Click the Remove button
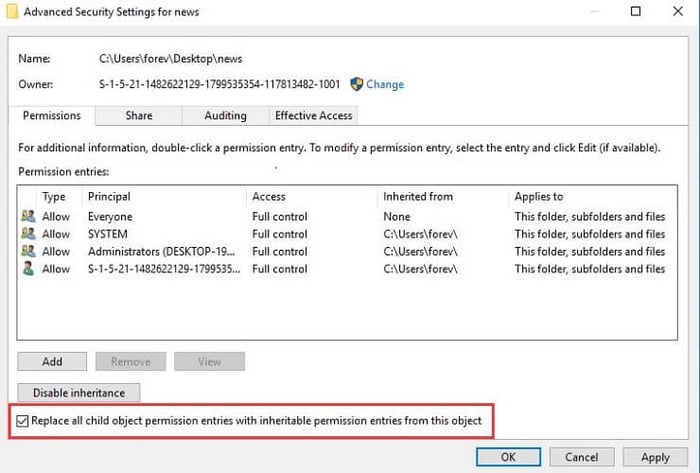 click(131, 361)
